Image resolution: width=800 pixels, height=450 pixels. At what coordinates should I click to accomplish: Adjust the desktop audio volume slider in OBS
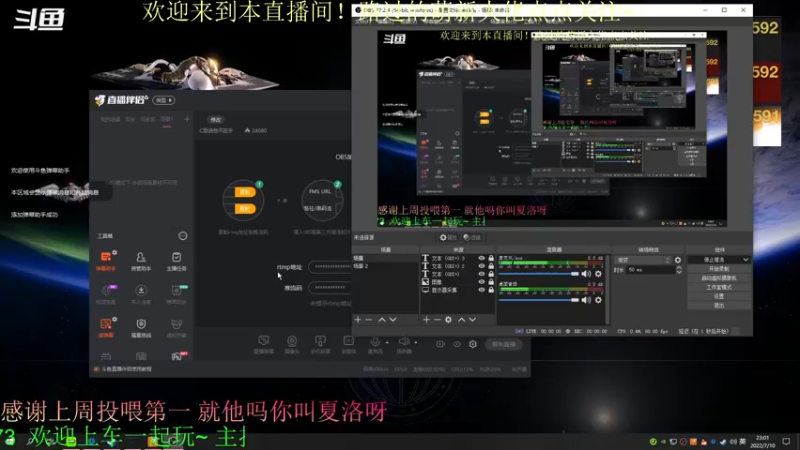coord(539,300)
